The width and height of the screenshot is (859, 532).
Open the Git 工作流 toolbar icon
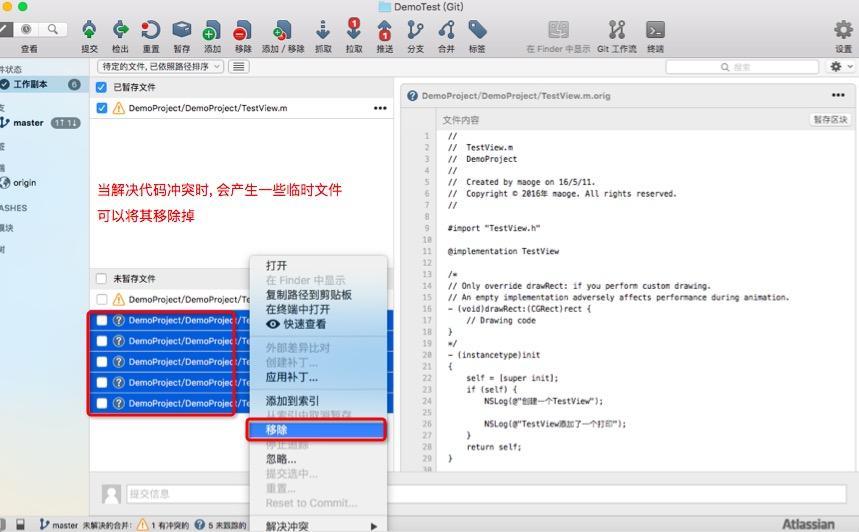tap(617, 30)
